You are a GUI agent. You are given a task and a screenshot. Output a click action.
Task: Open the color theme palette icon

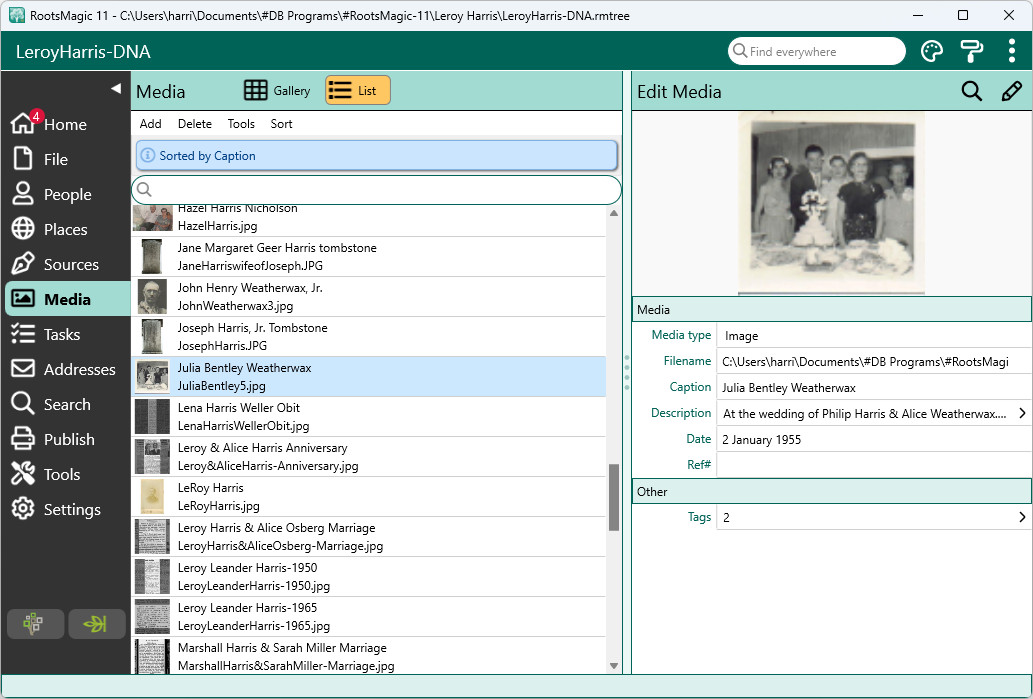click(x=932, y=51)
